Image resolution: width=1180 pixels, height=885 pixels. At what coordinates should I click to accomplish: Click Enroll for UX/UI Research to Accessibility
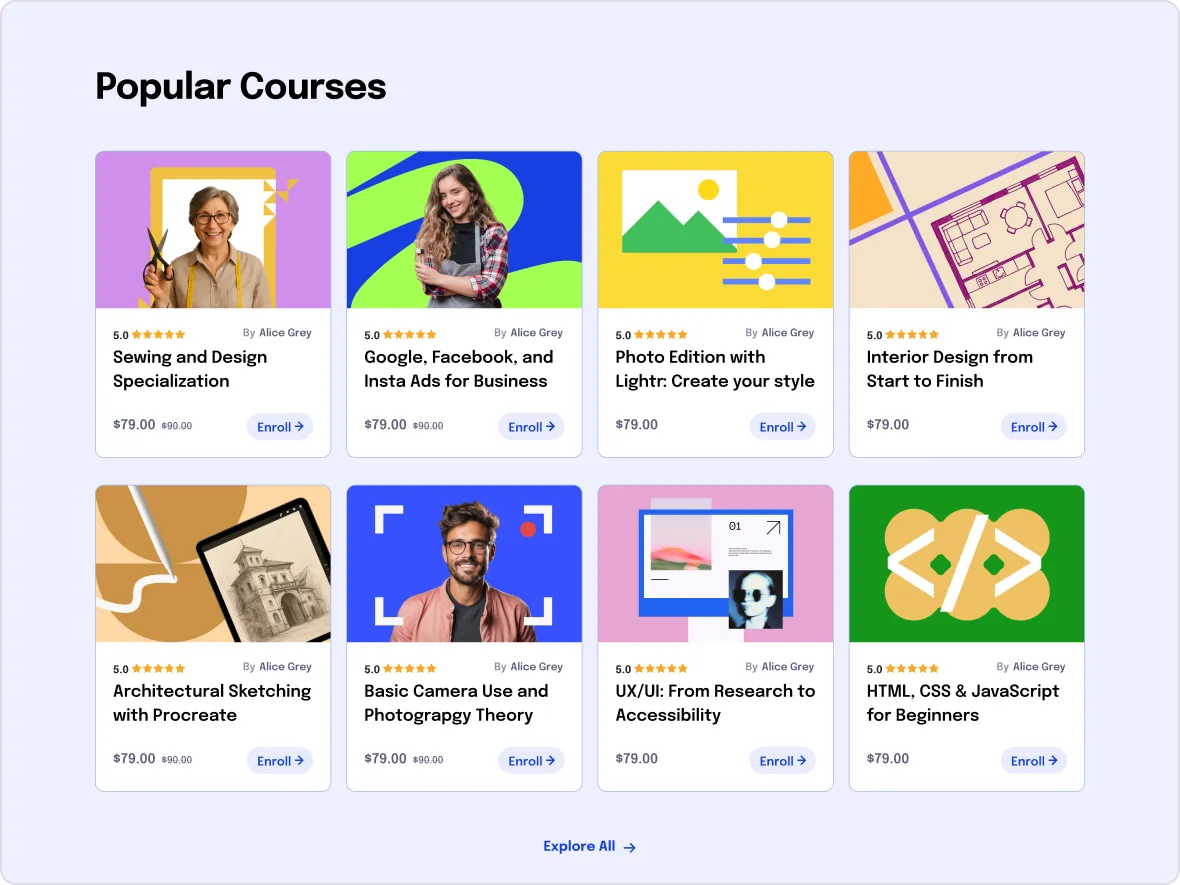pos(783,761)
